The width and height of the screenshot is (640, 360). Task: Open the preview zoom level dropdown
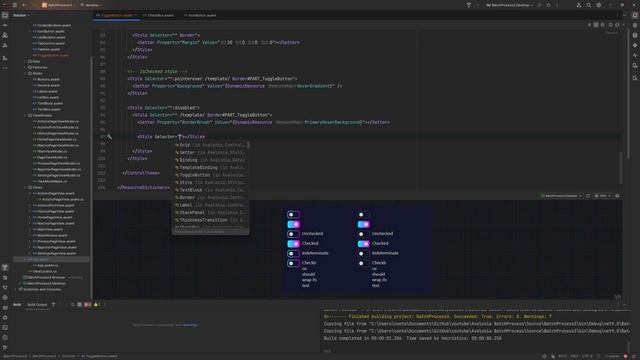602,196
